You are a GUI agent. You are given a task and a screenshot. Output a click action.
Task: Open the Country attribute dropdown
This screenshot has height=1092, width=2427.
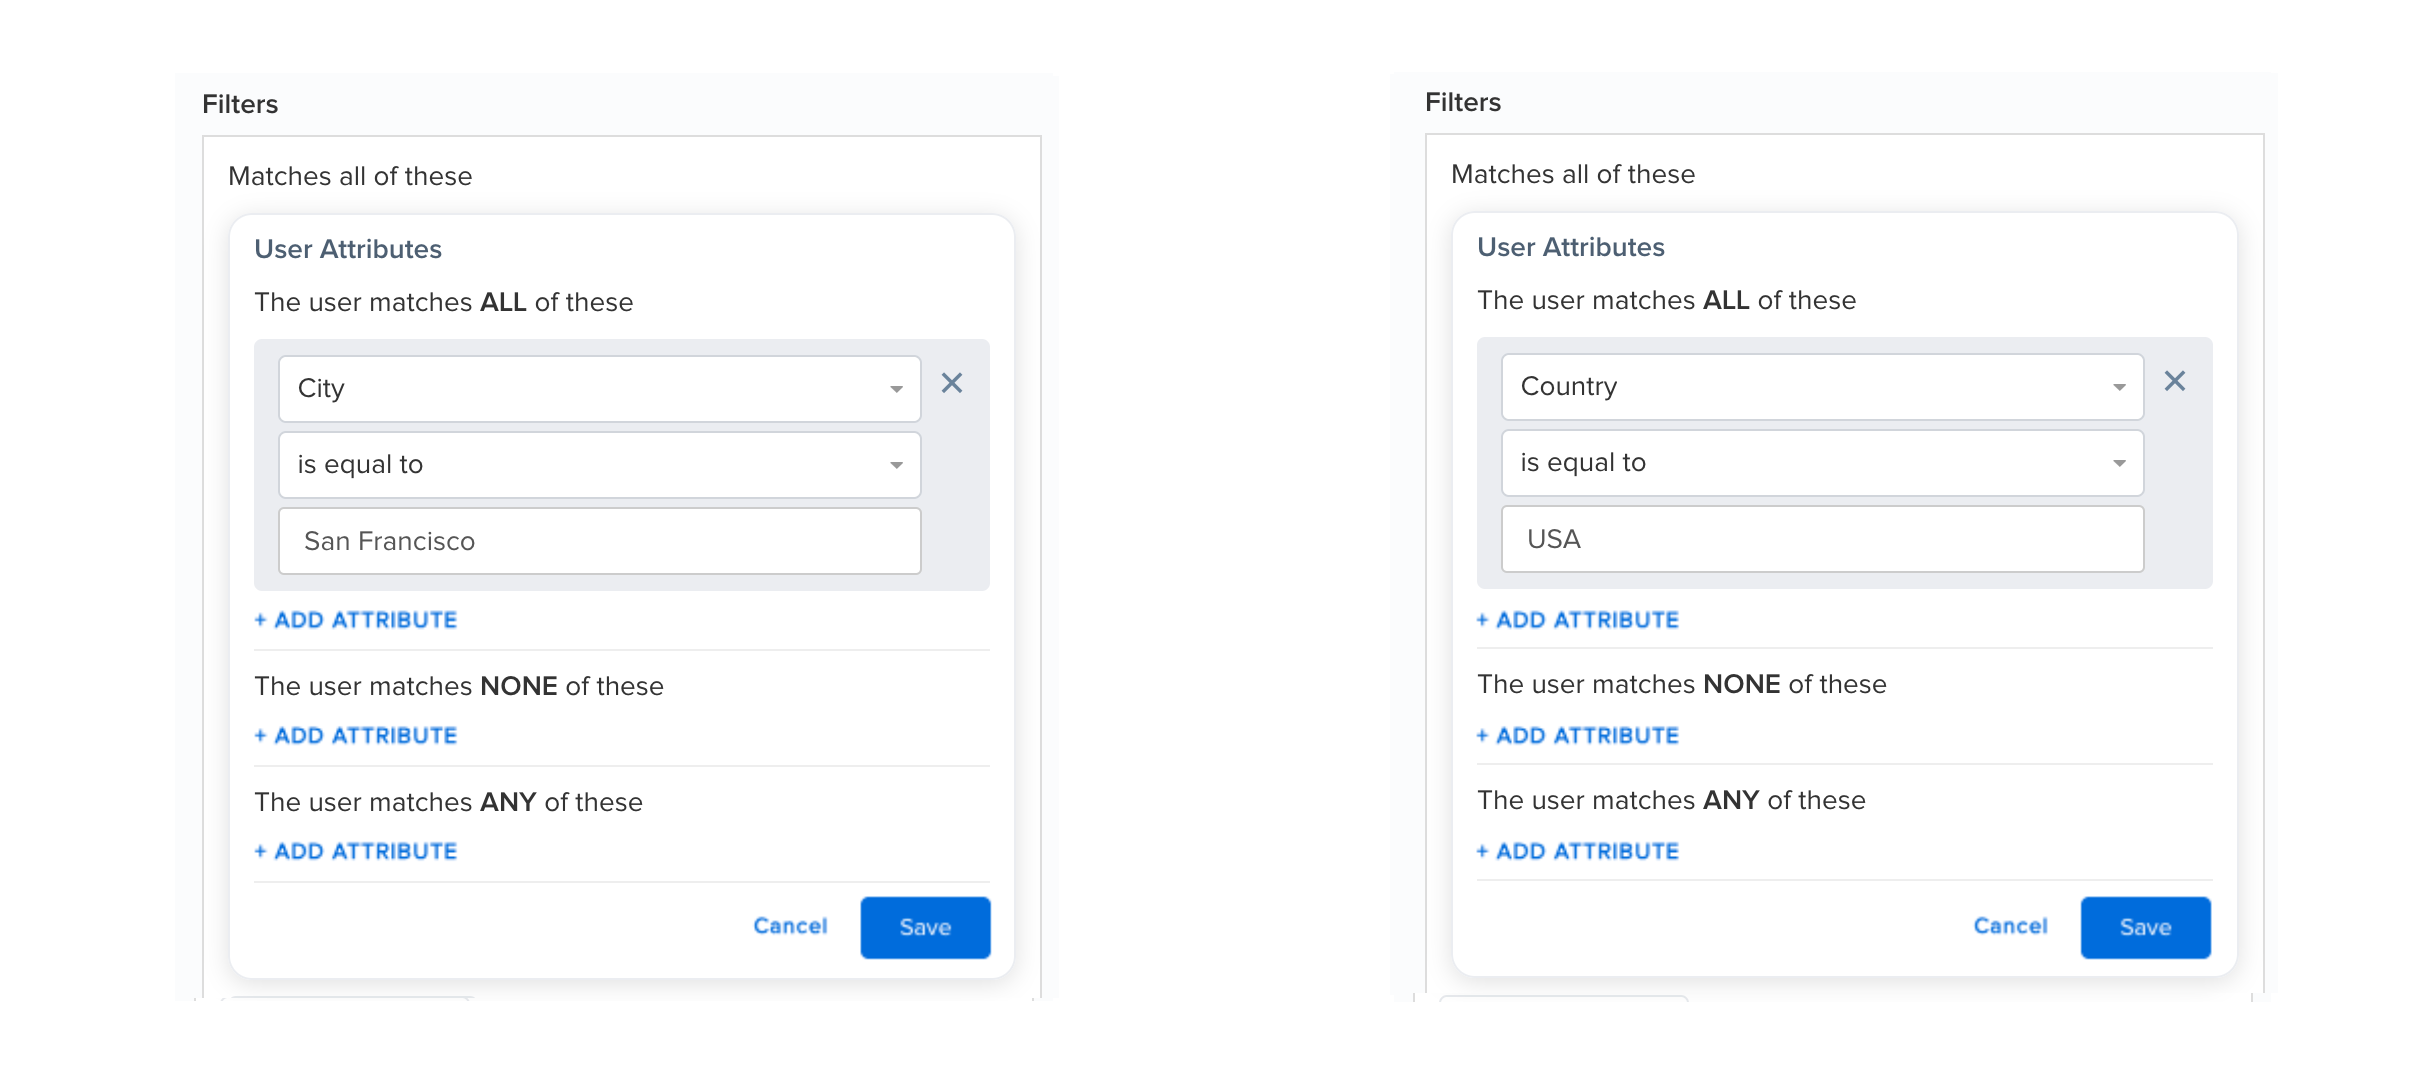(x=1823, y=387)
